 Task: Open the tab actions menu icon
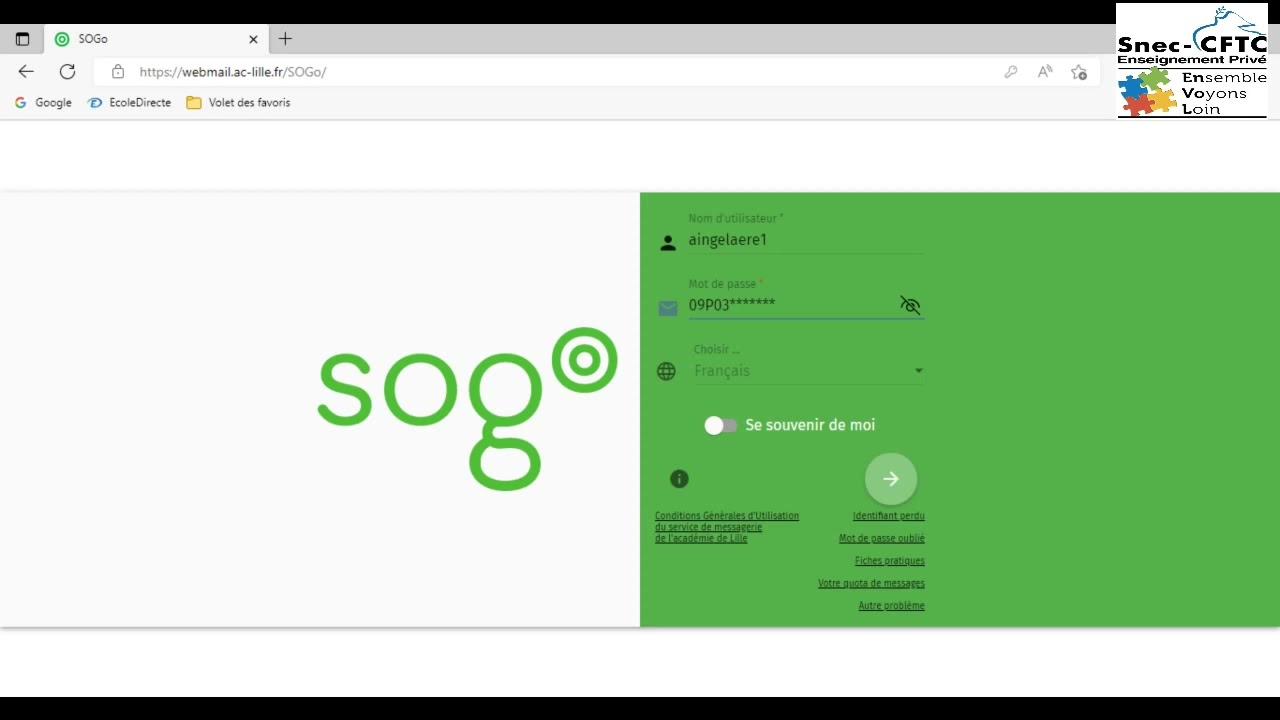22,39
